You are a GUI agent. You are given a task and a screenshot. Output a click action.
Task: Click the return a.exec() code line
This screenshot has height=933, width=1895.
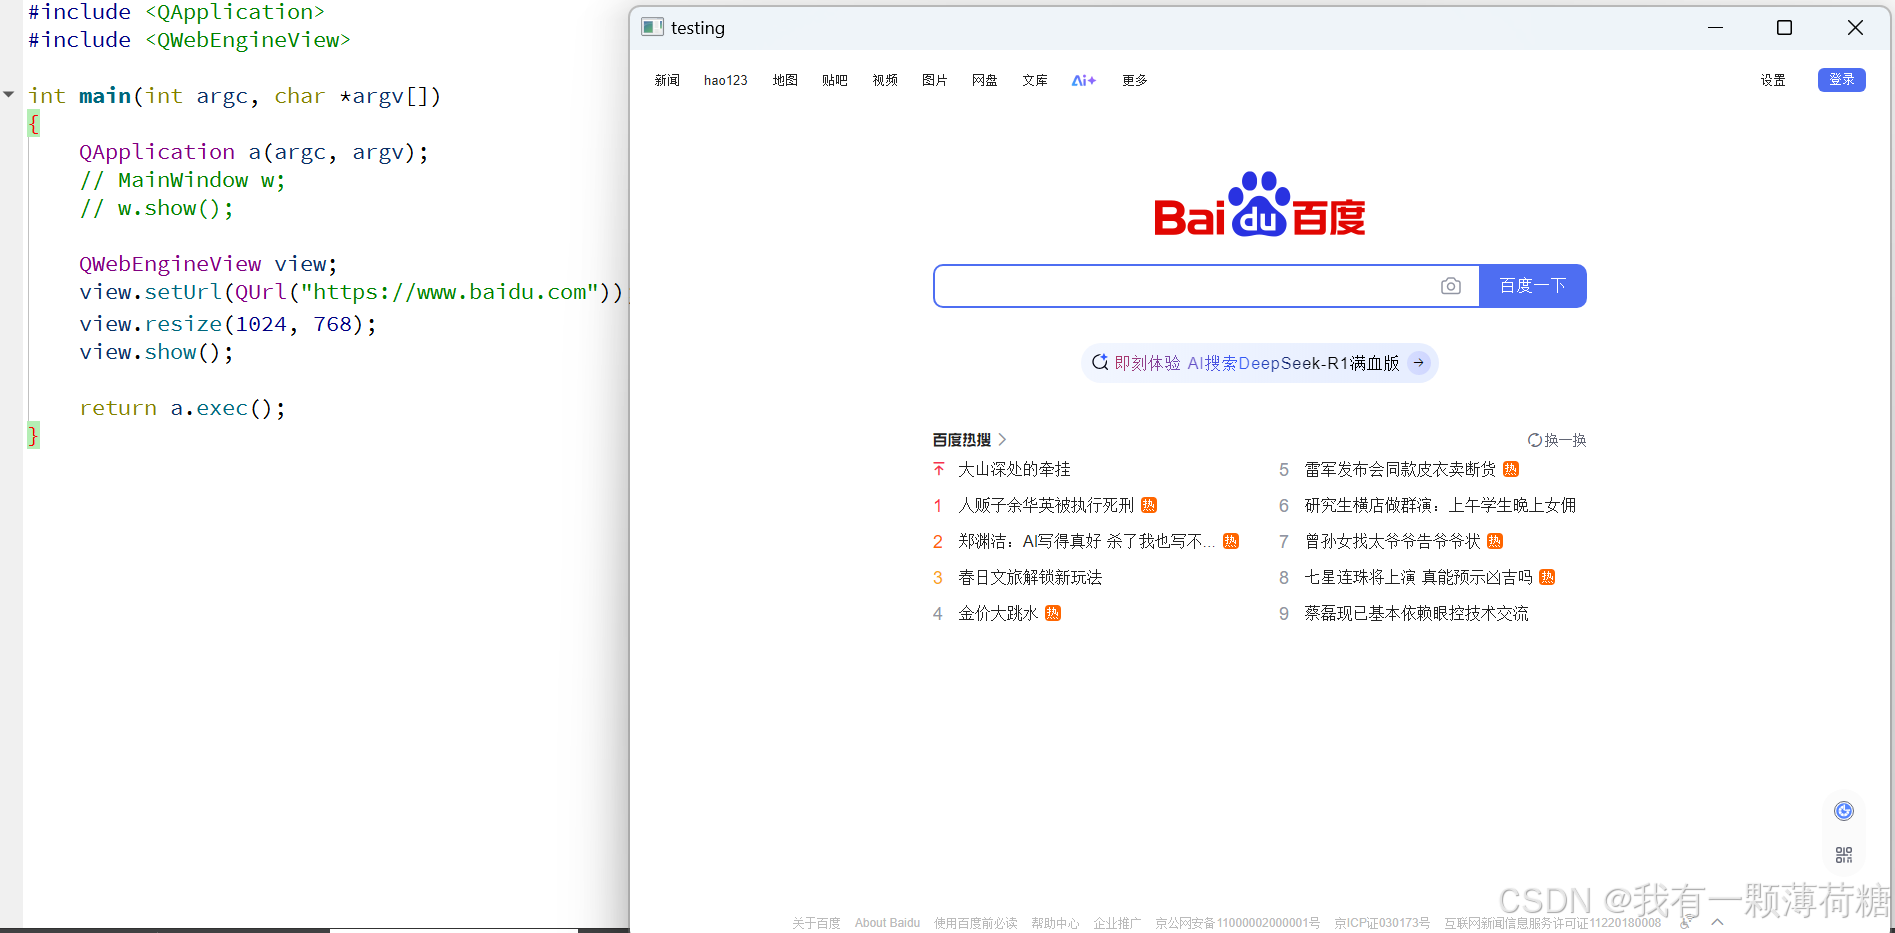pos(182,408)
